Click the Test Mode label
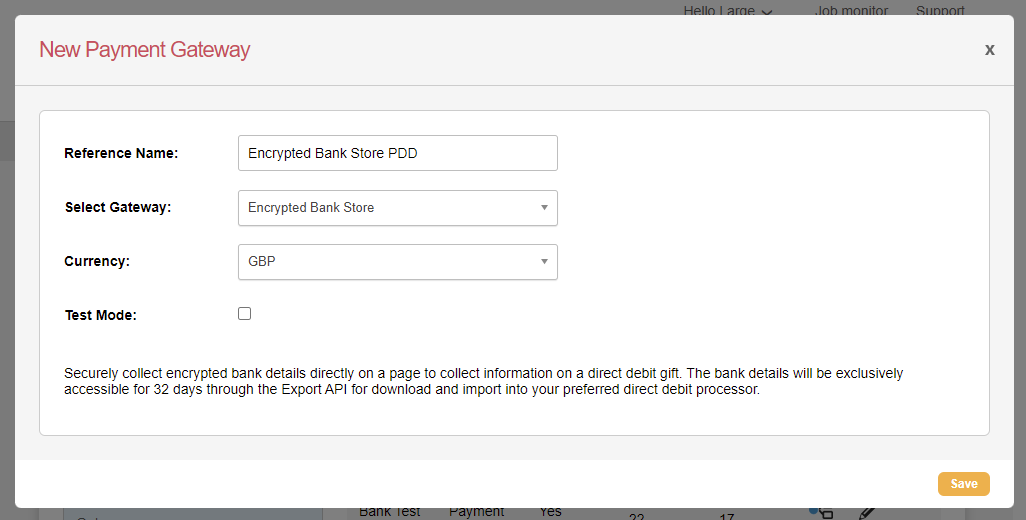 pyautogui.click(x=100, y=315)
